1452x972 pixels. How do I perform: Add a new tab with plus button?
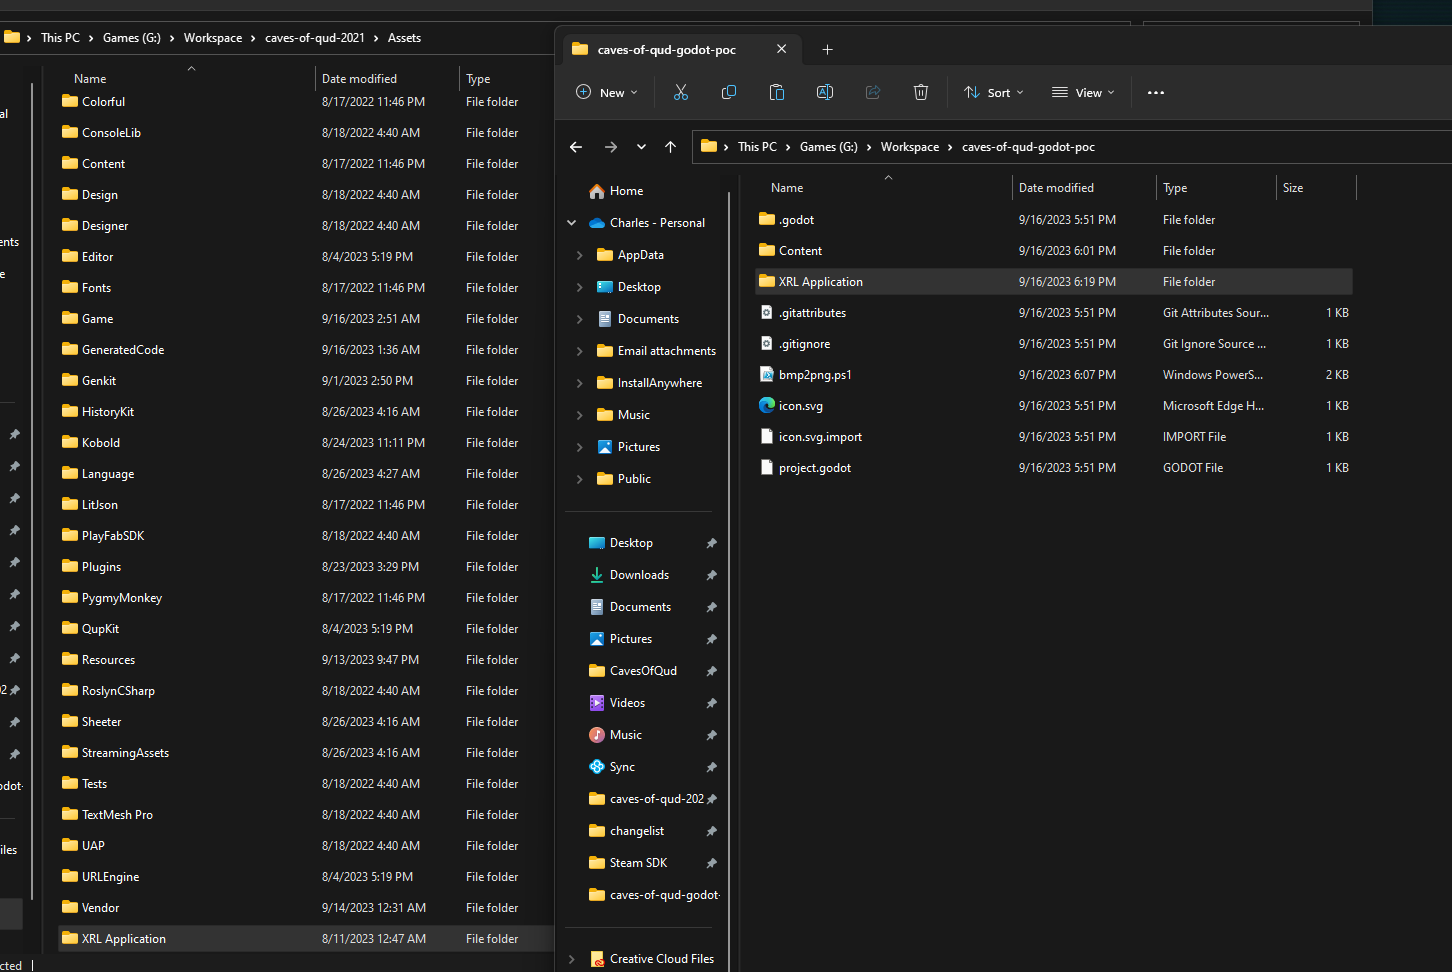tap(827, 49)
